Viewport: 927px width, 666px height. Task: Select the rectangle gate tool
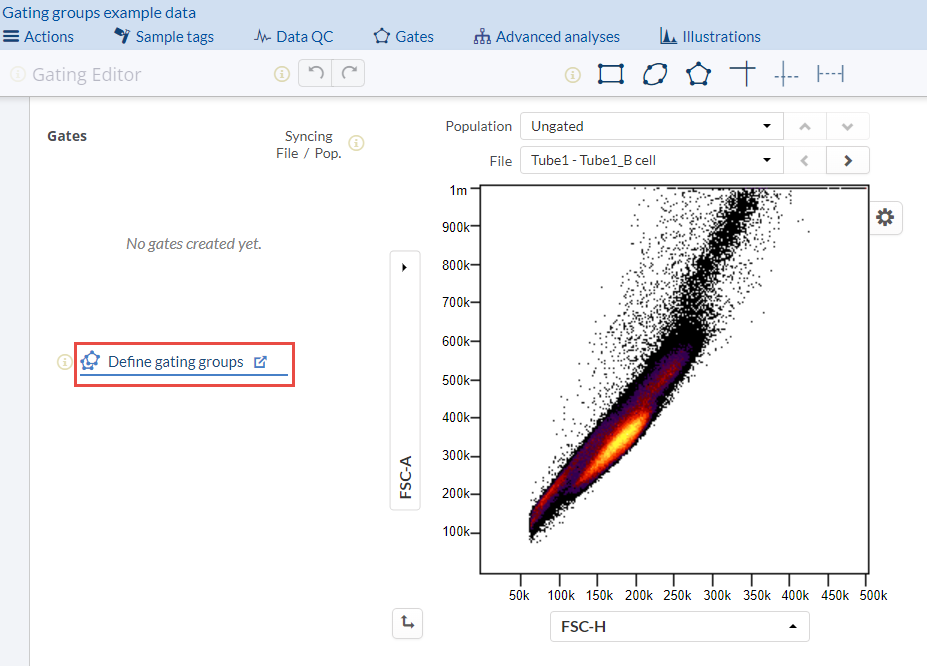coord(610,74)
